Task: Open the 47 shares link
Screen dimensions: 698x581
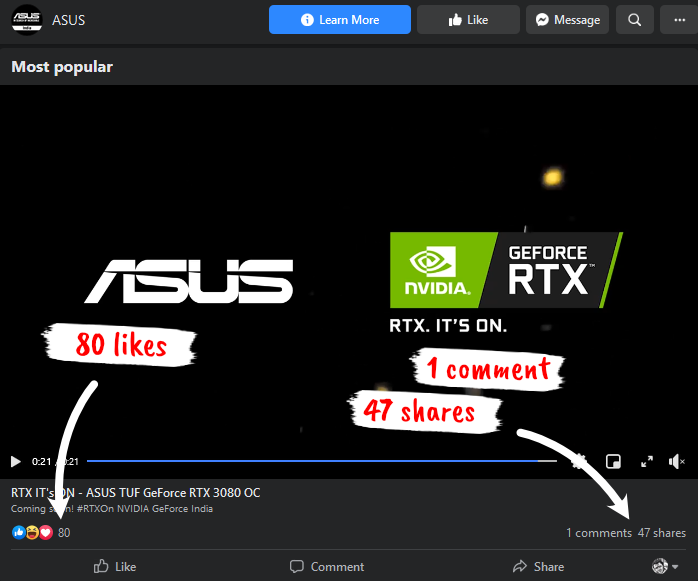Action: click(661, 533)
